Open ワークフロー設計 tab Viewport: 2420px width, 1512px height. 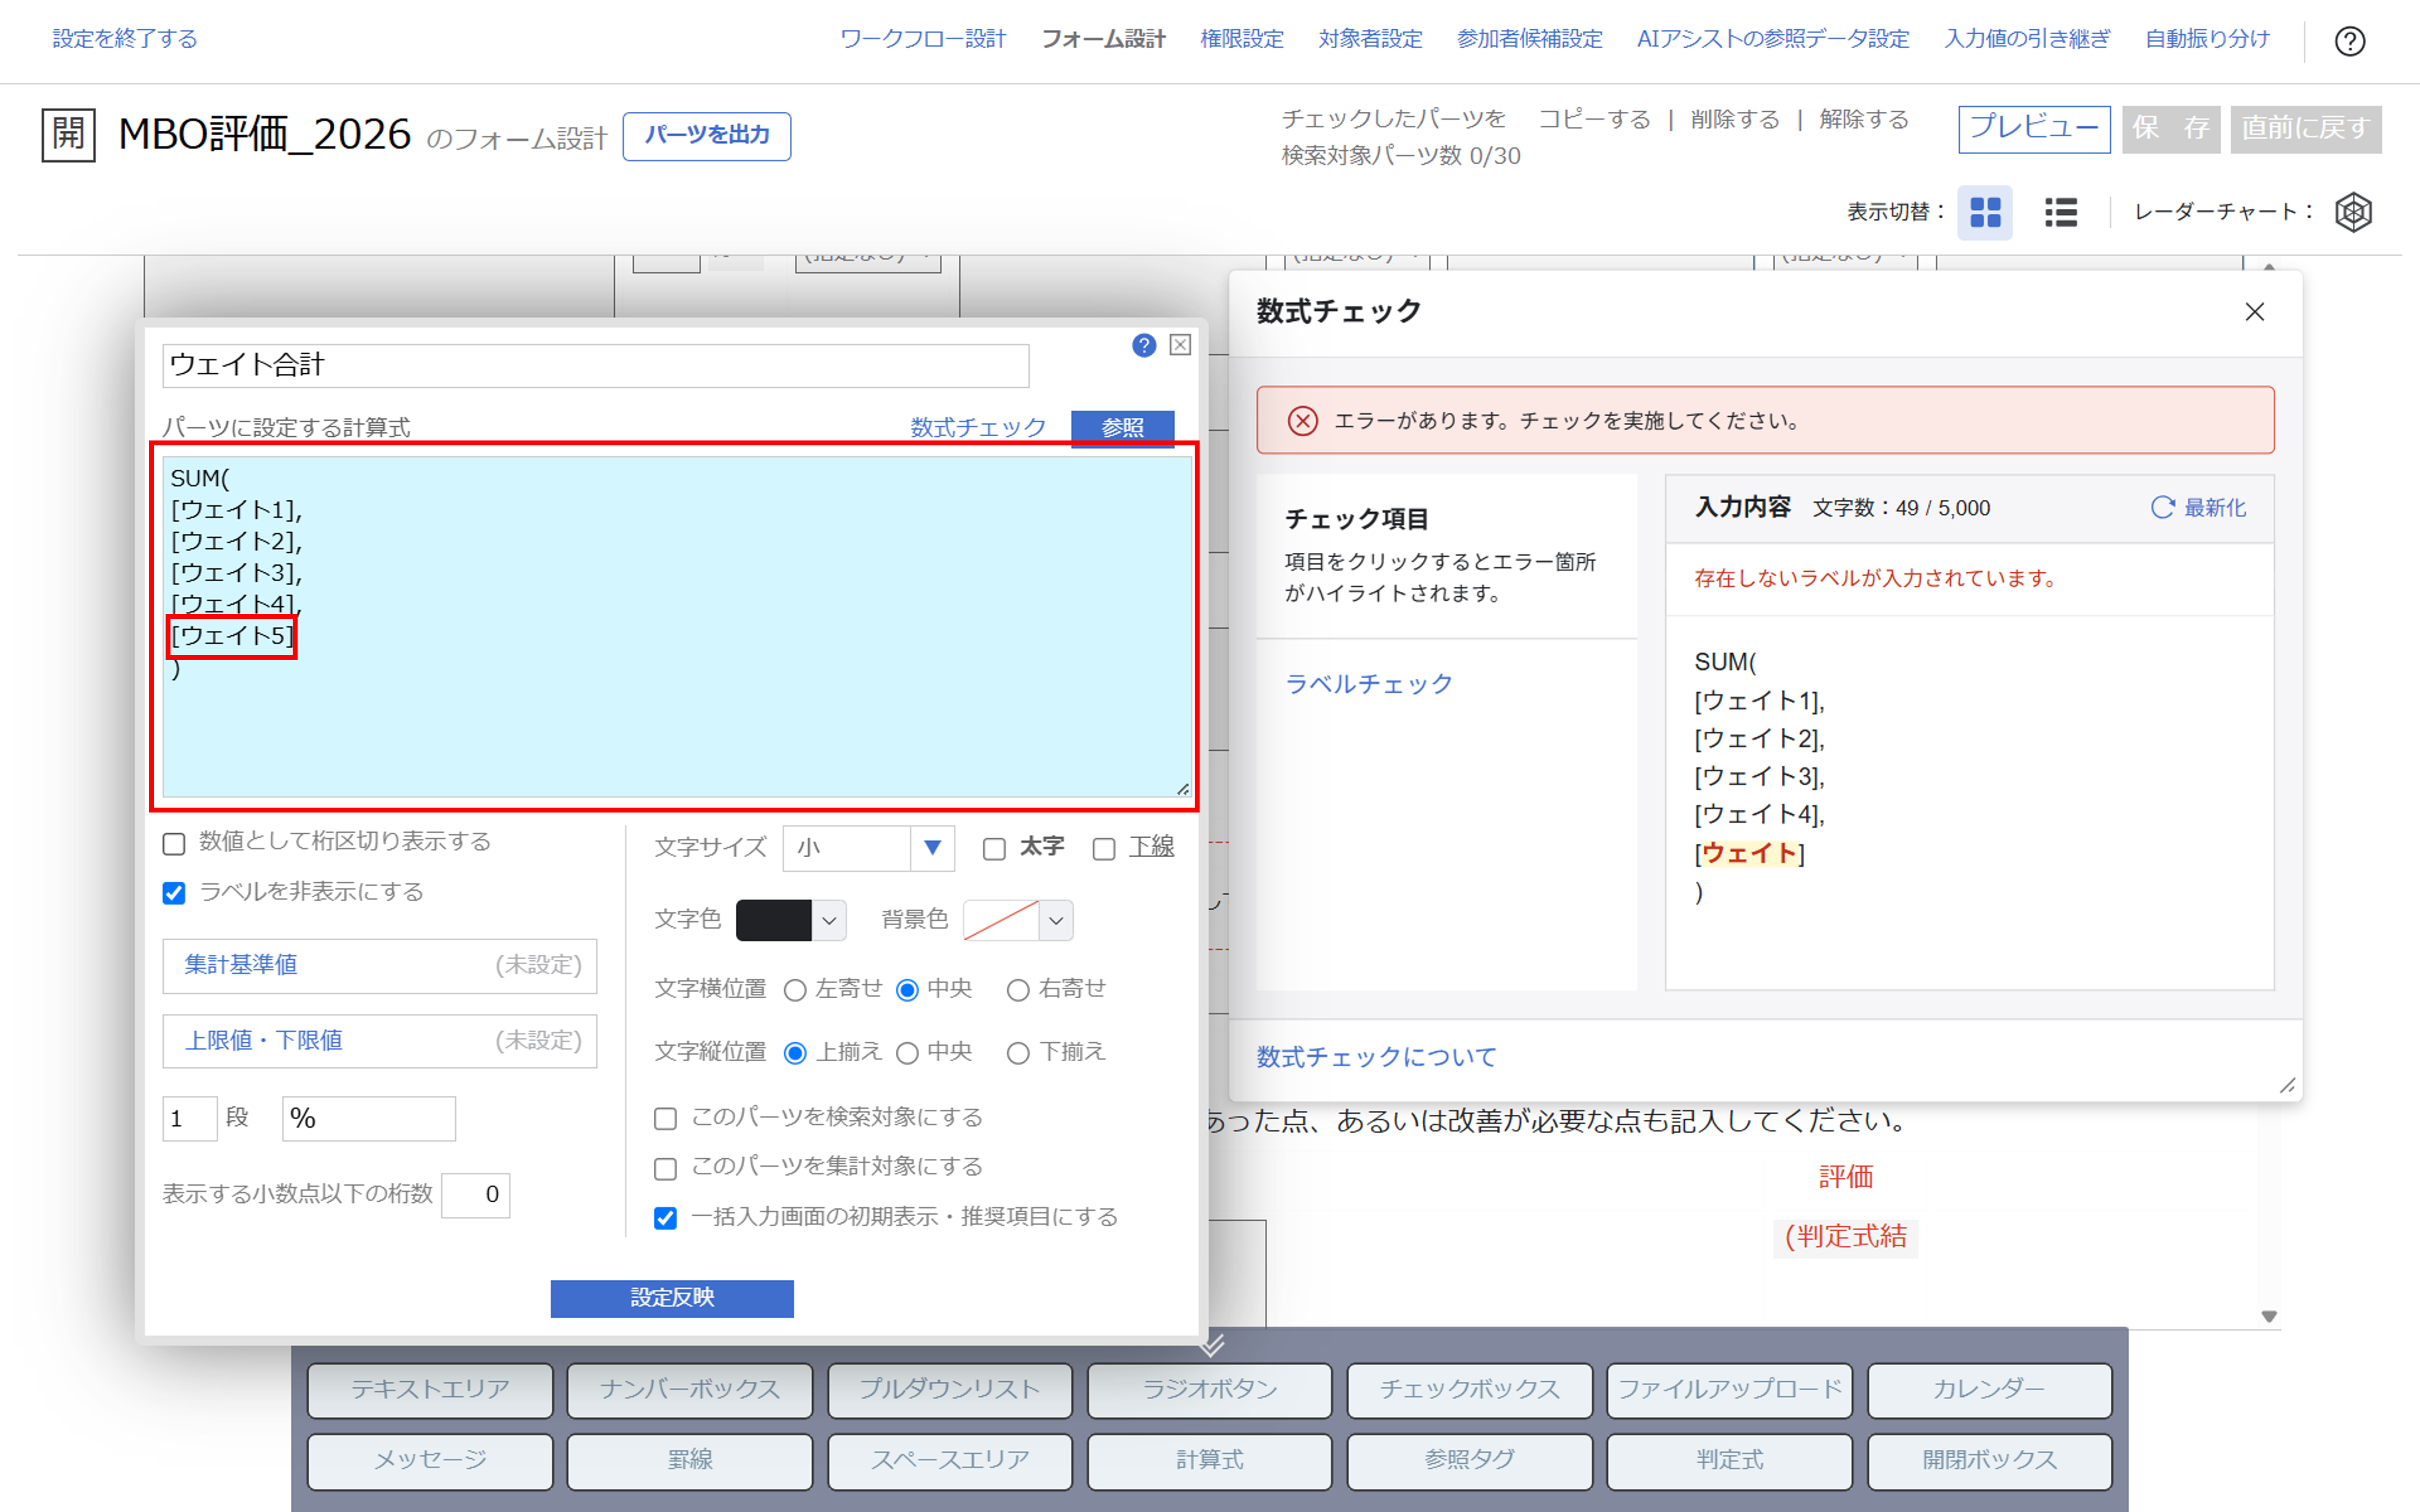pyautogui.click(x=922, y=39)
